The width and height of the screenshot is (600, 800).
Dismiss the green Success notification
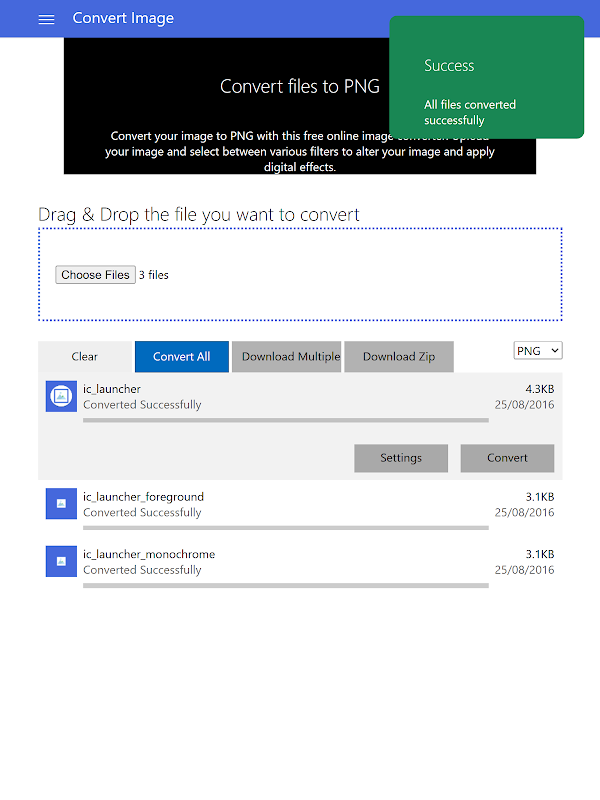pyautogui.click(x=486, y=77)
